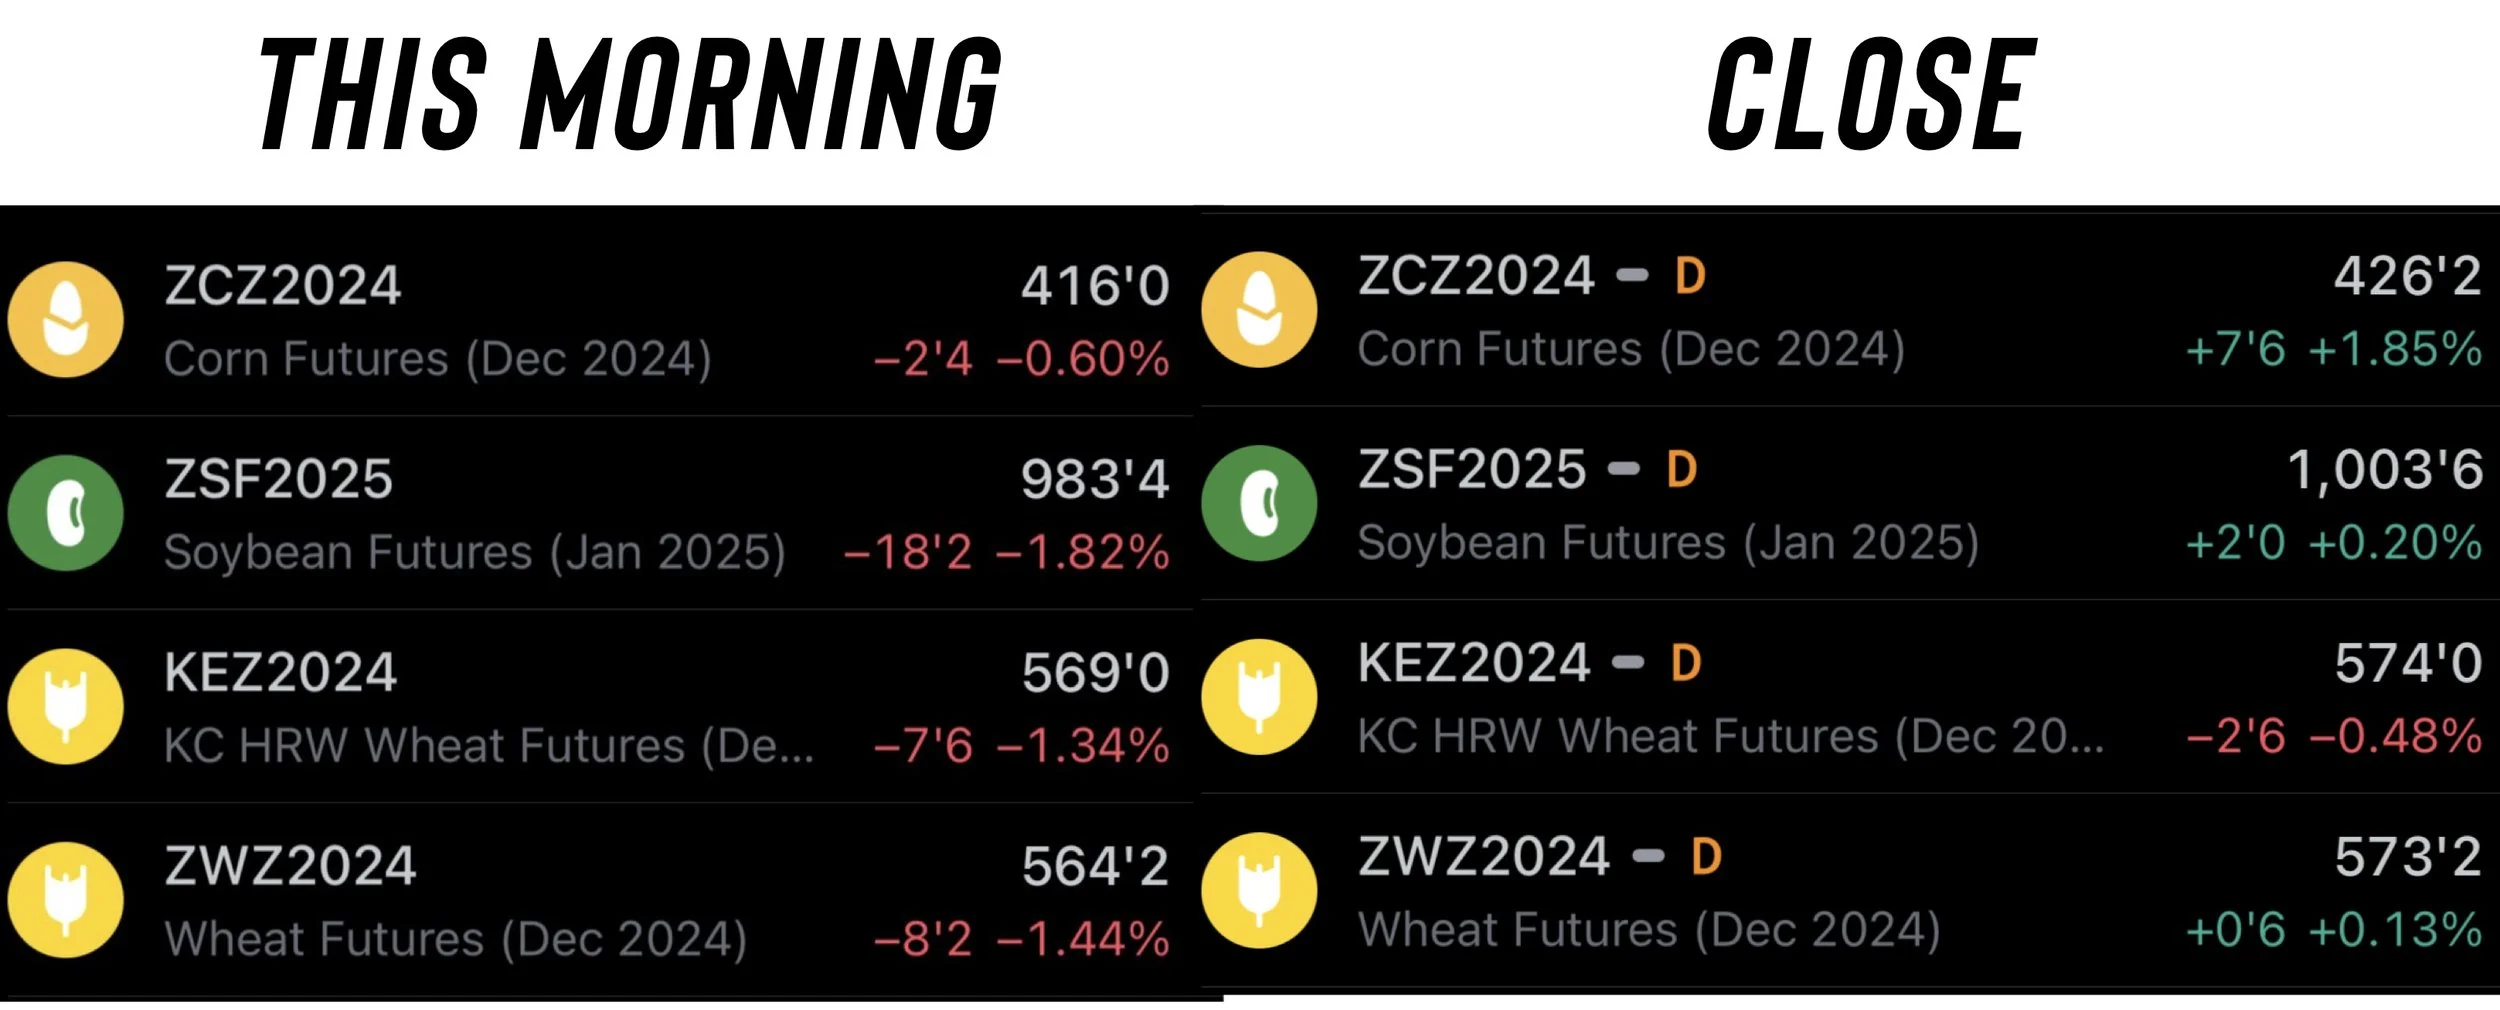
Task: Click ZWZ2024 wheat icon in close list
Action: tap(1259, 890)
